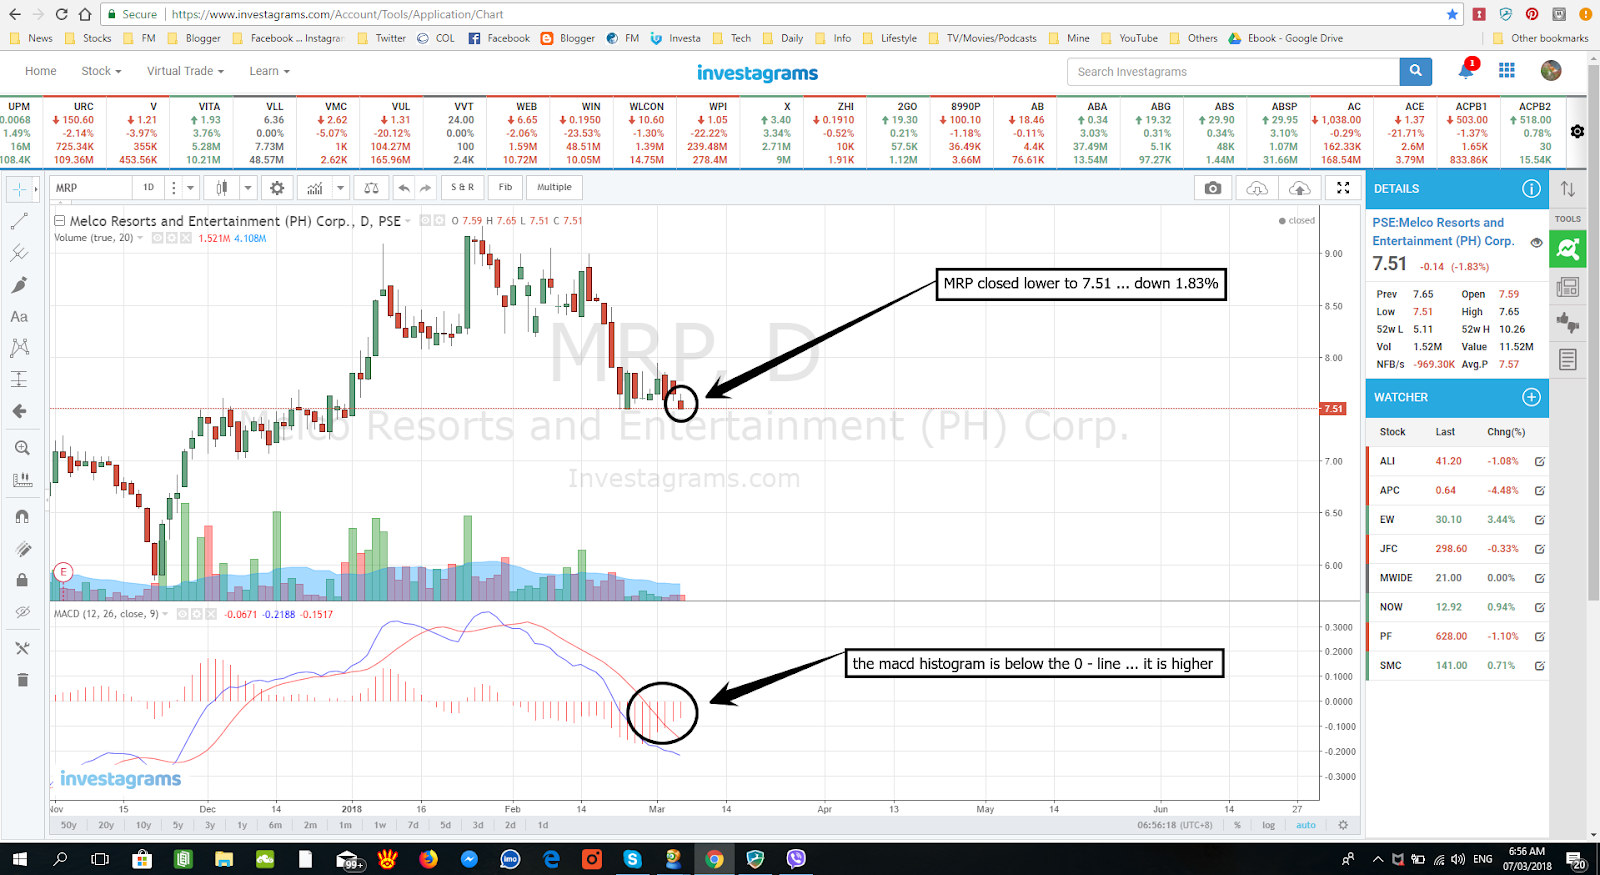Open Chrome from the Windows taskbar
This screenshot has height=875, width=1600.
714,859
